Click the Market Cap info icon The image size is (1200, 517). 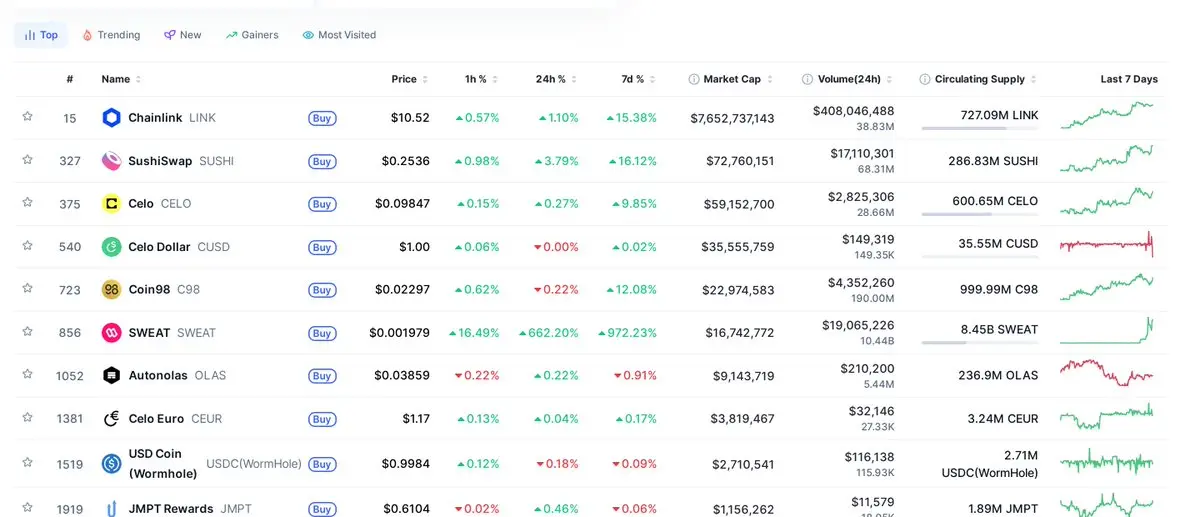tap(694, 79)
